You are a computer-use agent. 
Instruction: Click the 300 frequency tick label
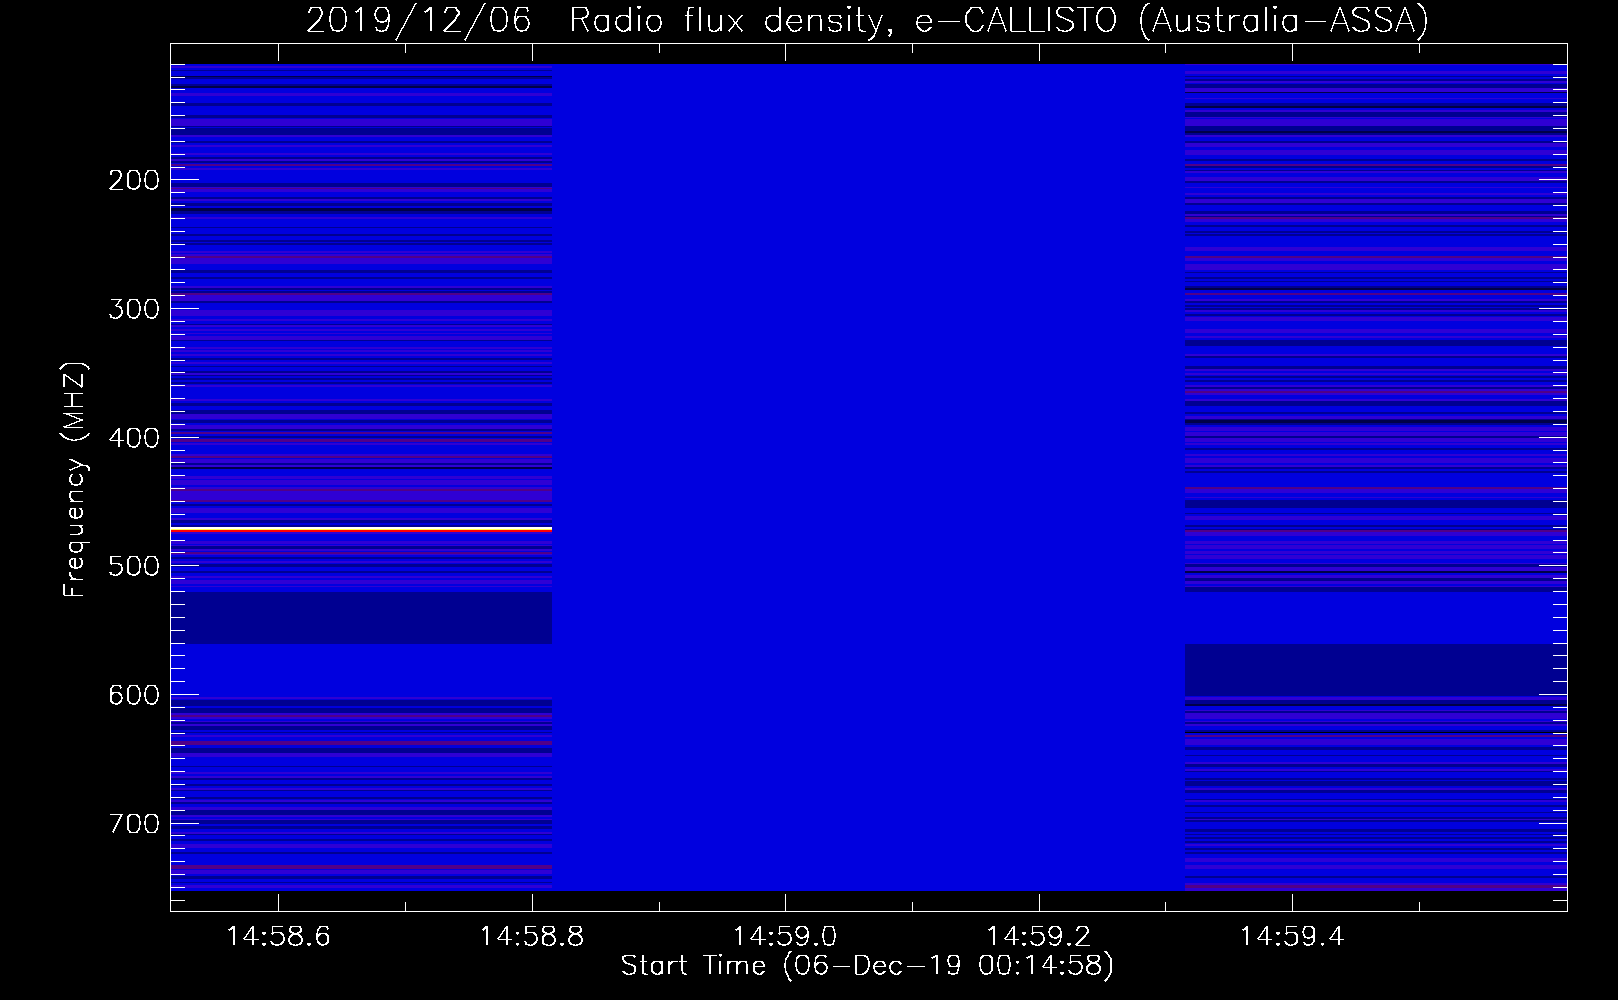134,309
